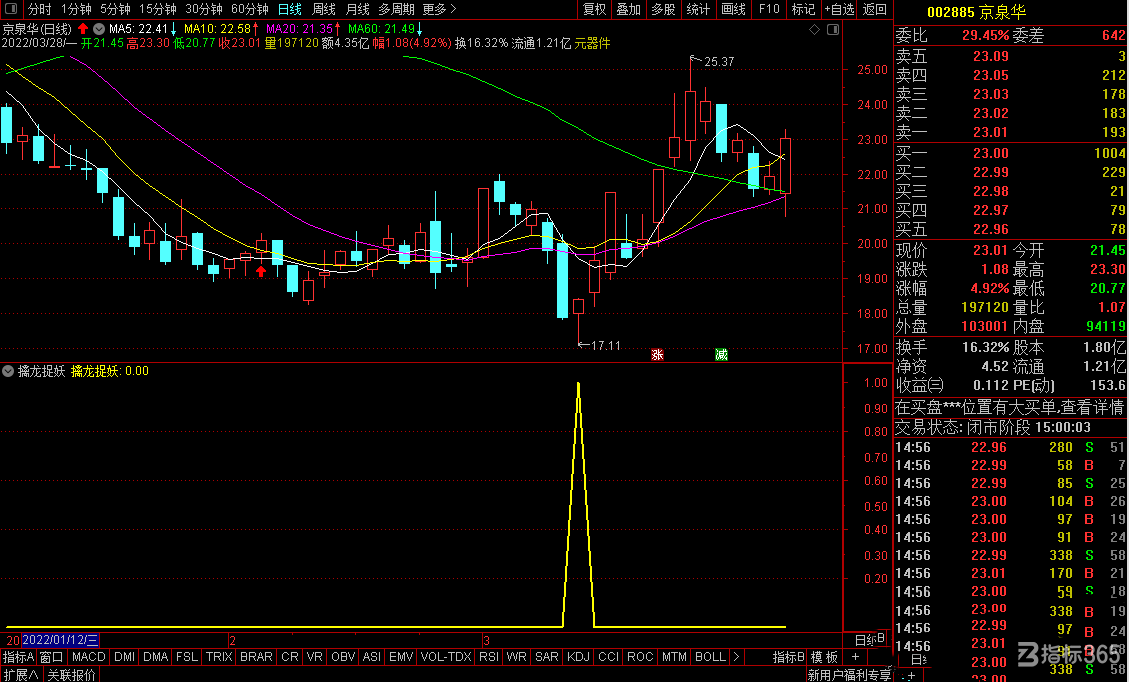The image size is (1129, 682).
Task: Open the 模板 template tab
Action: coord(825,657)
